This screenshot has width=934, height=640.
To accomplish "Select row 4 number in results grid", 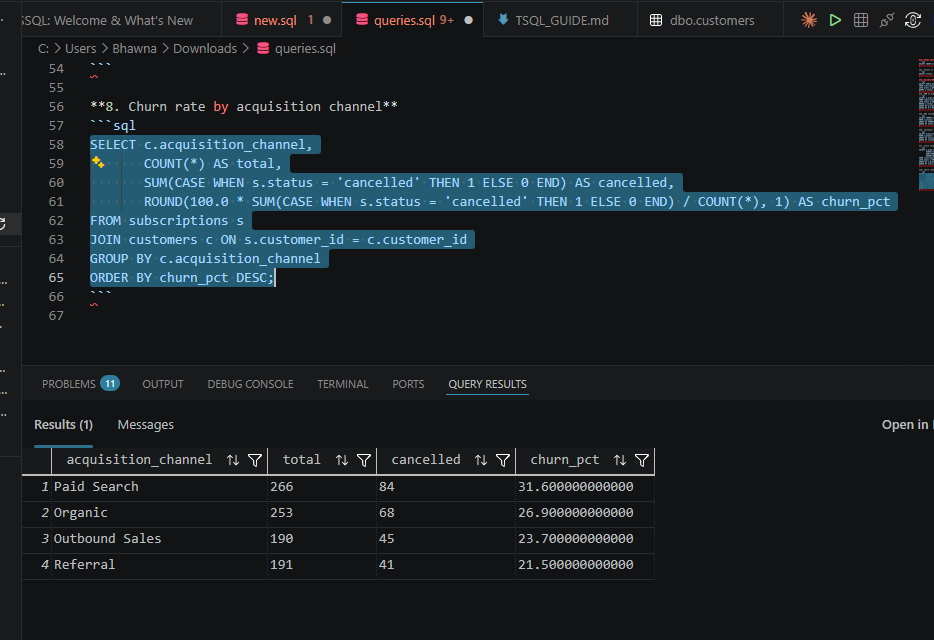I will [x=44, y=565].
